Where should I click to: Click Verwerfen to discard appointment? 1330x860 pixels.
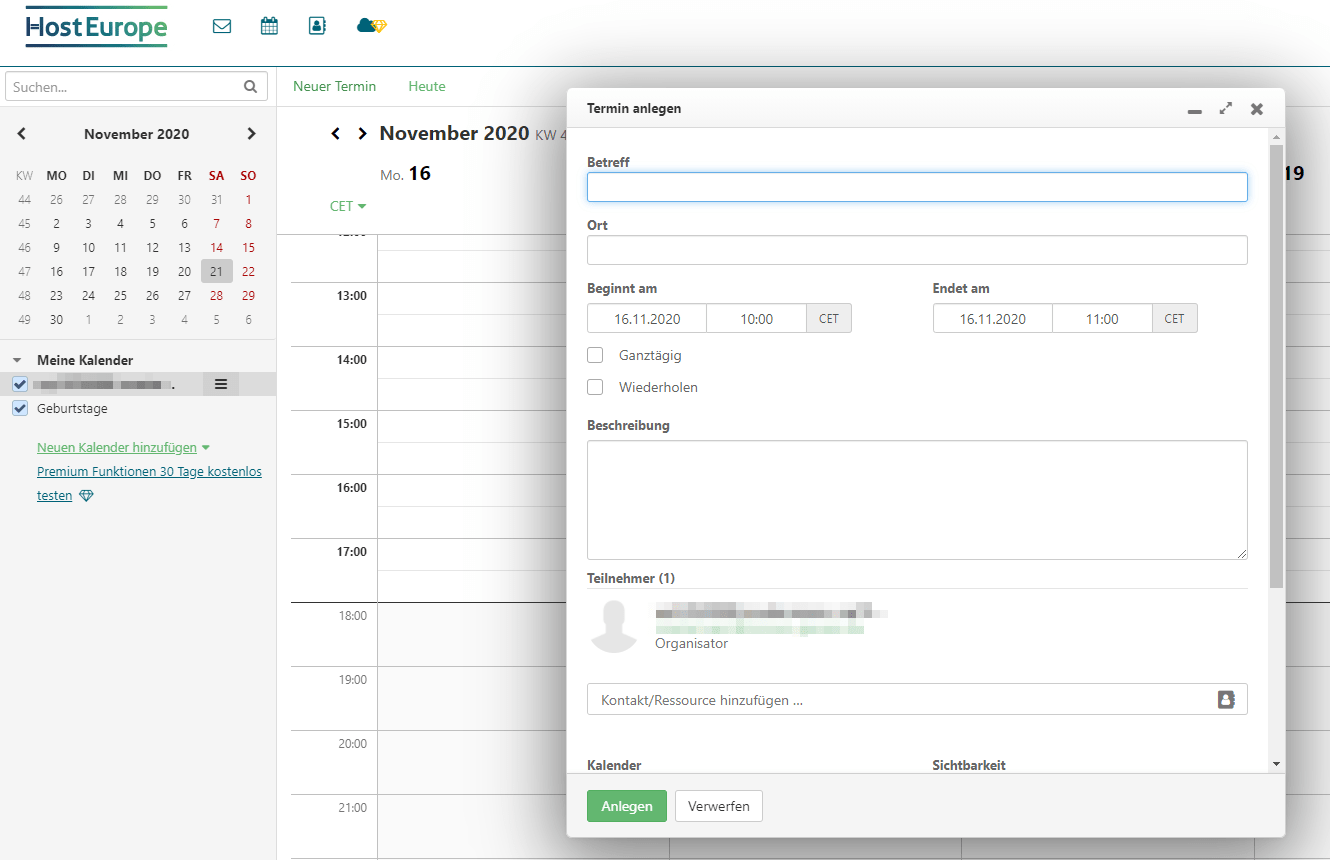point(719,806)
